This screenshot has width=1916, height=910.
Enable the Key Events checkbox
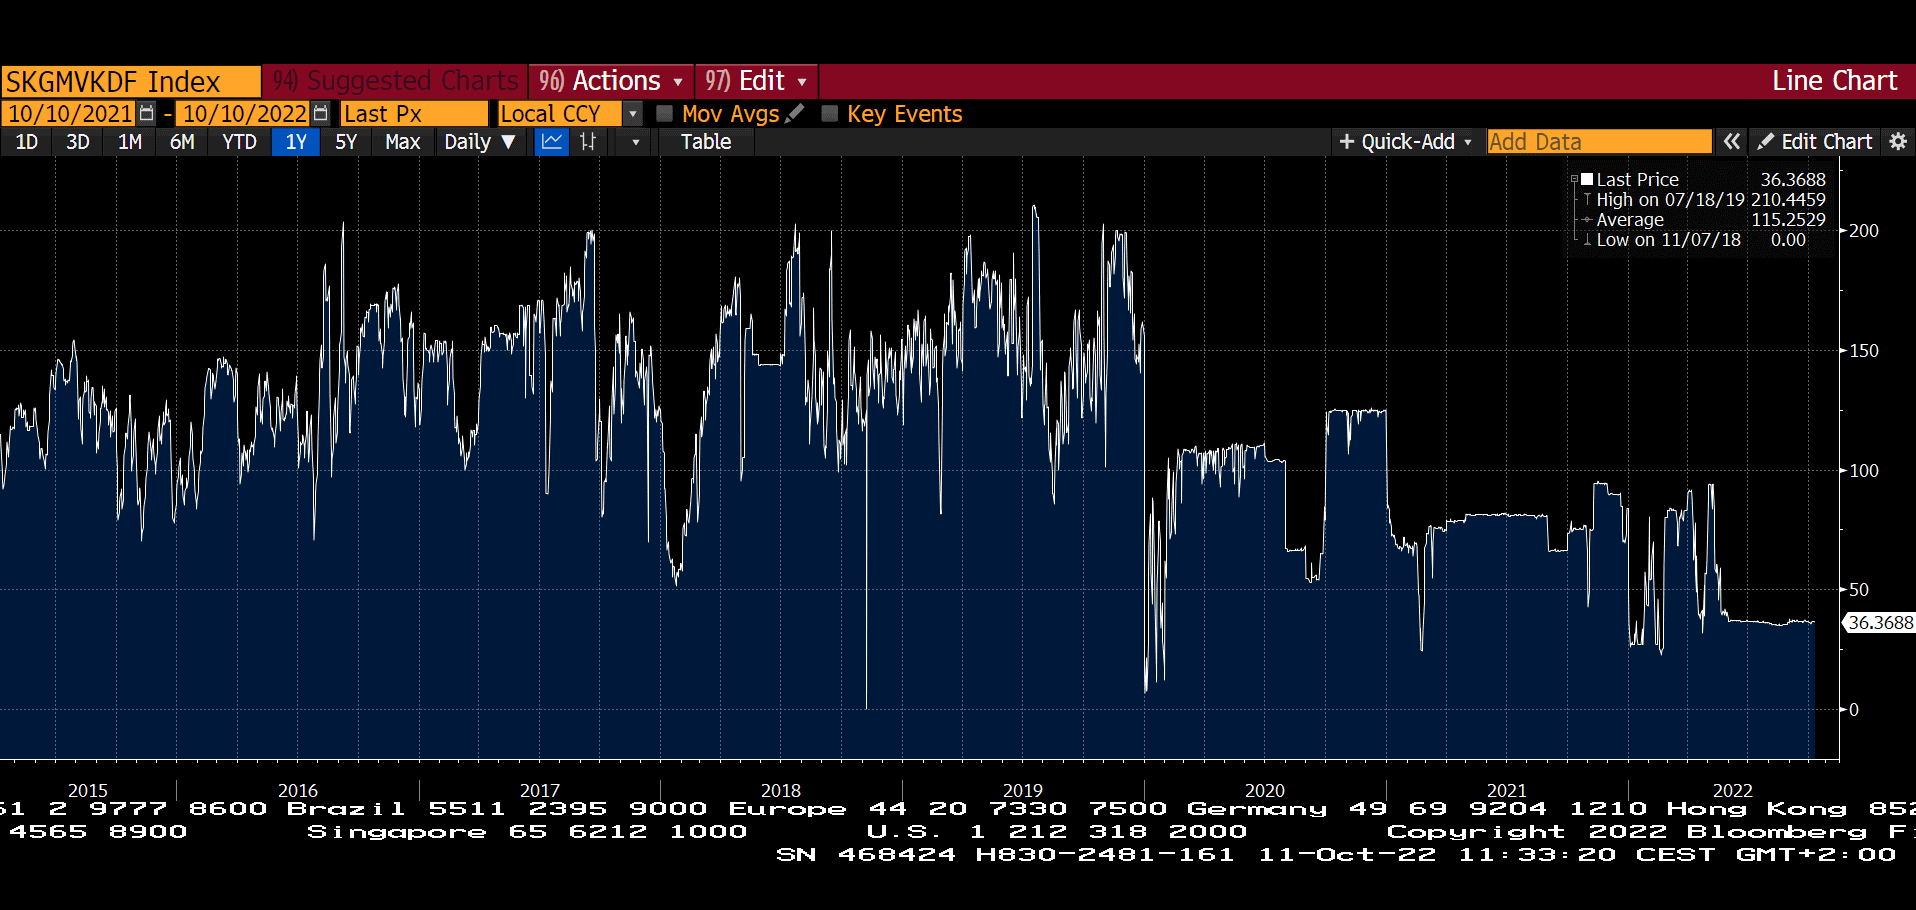(x=829, y=114)
